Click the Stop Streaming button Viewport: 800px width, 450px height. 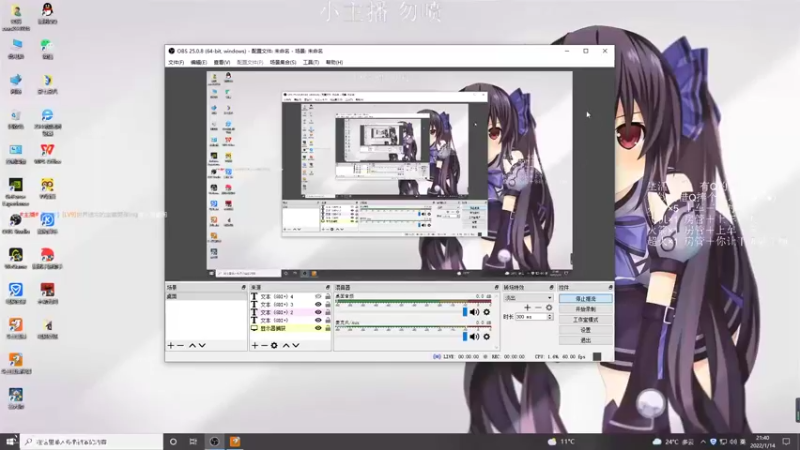[585, 298]
